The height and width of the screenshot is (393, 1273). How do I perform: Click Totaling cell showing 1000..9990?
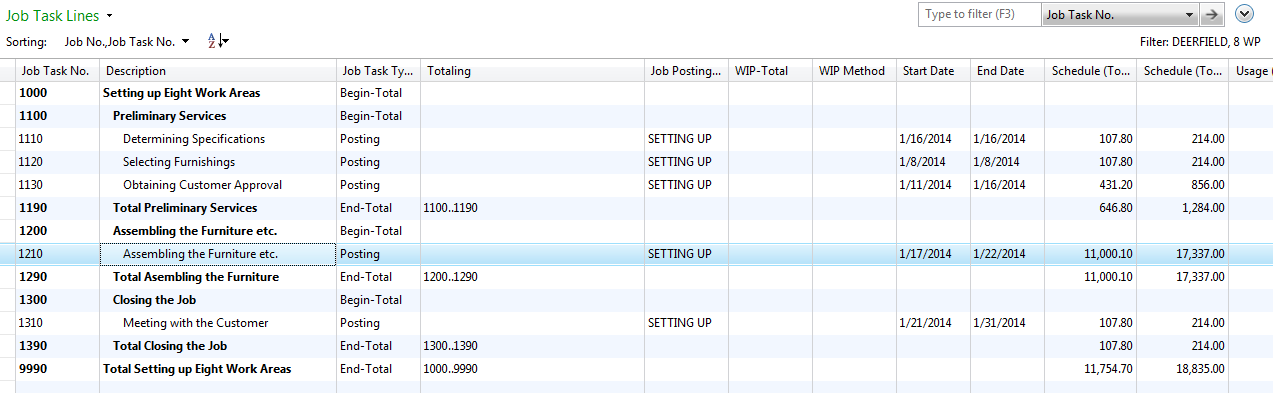532,369
